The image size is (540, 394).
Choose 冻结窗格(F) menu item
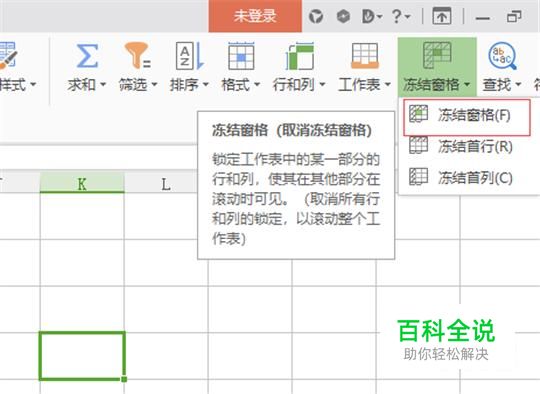coord(467,117)
